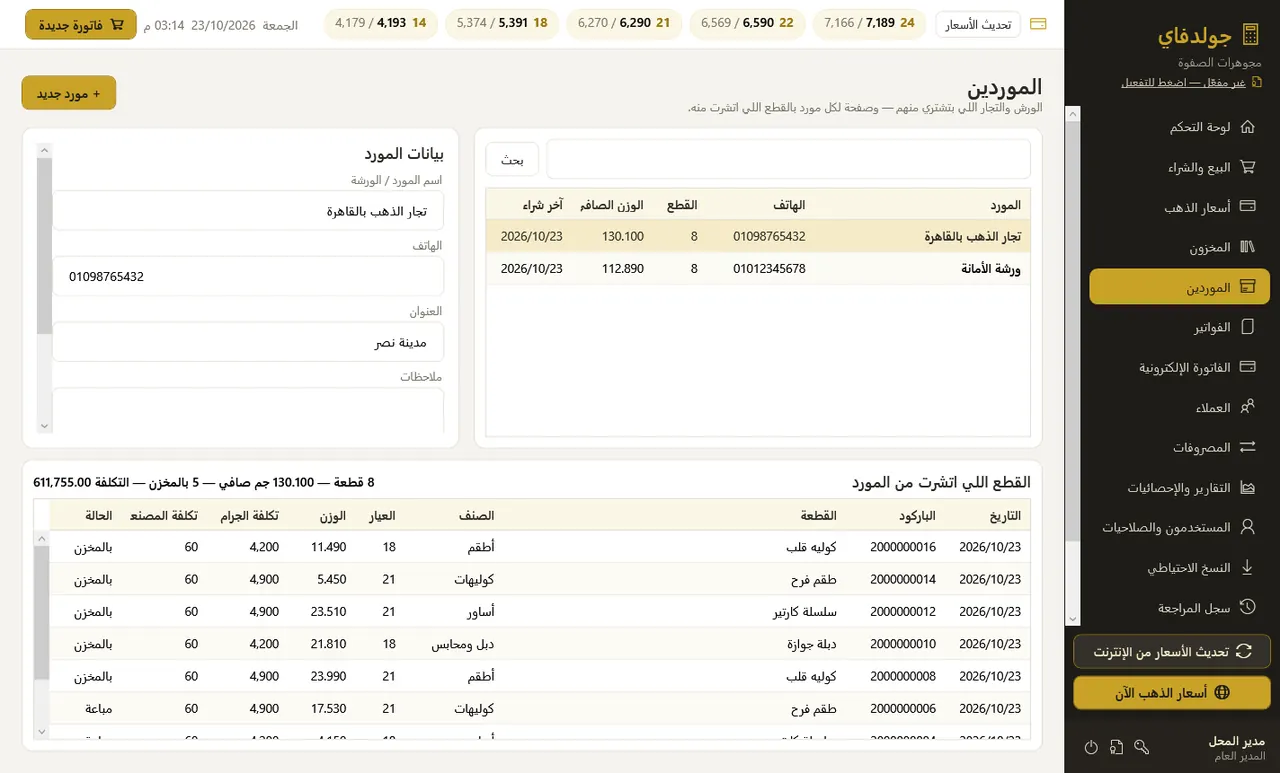Click the pieces table scrollbar down arrow
This screenshot has width=1280, height=773.
pyautogui.click(x=41, y=732)
